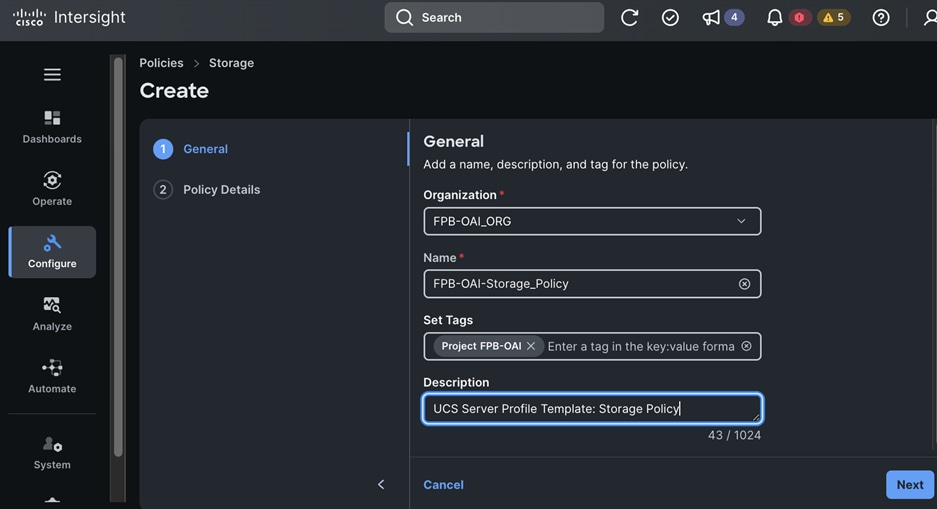Viewport: 937px width, 509px height.
Task: Collapse the wizard steps panel
Action: (381, 485)
